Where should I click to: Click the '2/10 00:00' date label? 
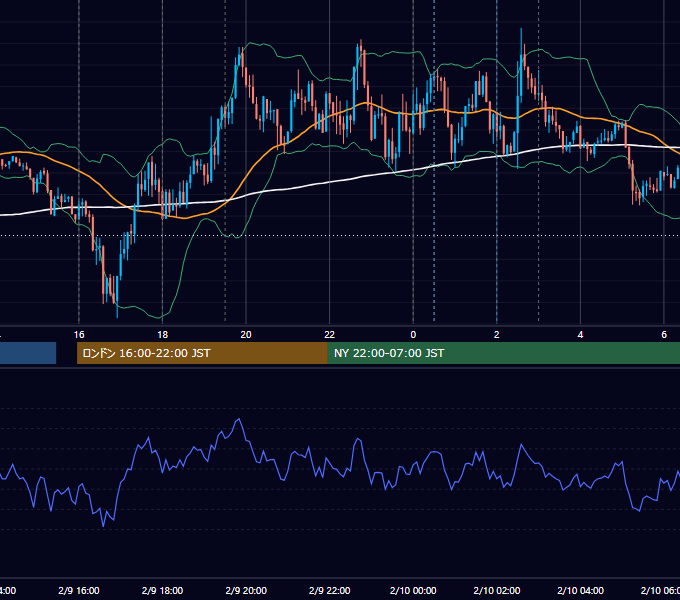tap(413, 590)
